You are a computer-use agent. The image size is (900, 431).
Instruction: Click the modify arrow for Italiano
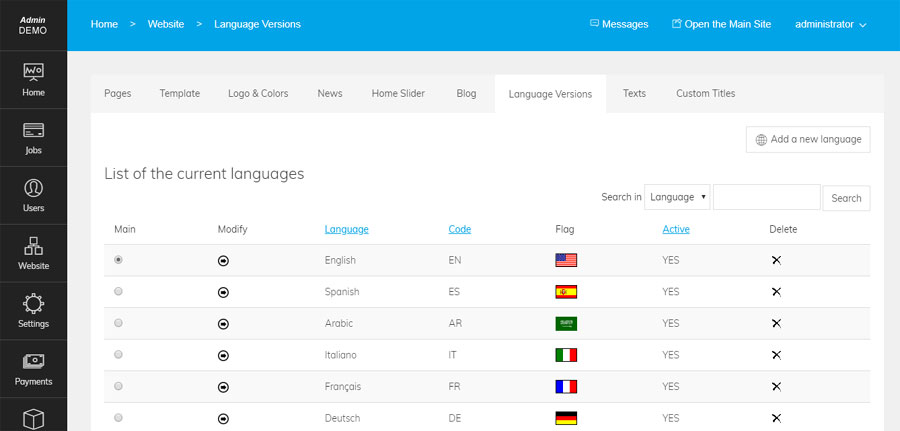coord(223,355)
